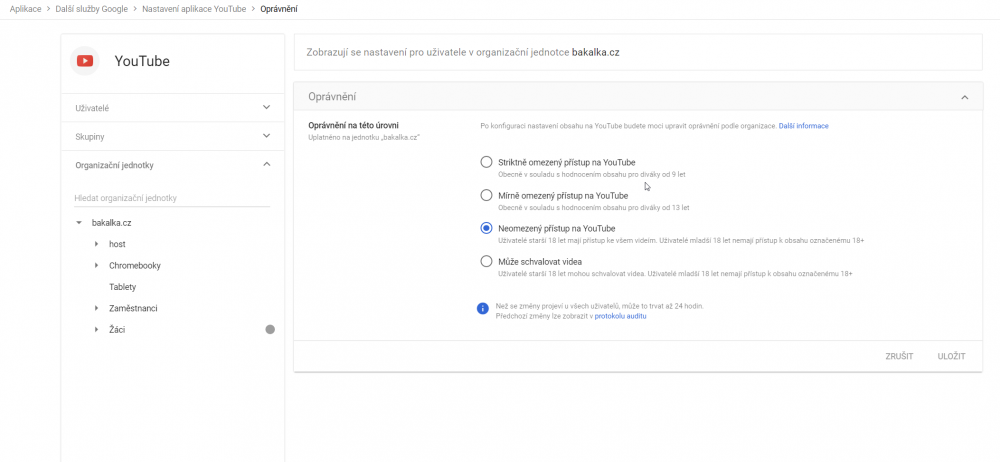The width and height of the screenshot is (1000, 462).
Task: Click the Oprávnění breadcrumb text
Action: (x=279, y=9)
